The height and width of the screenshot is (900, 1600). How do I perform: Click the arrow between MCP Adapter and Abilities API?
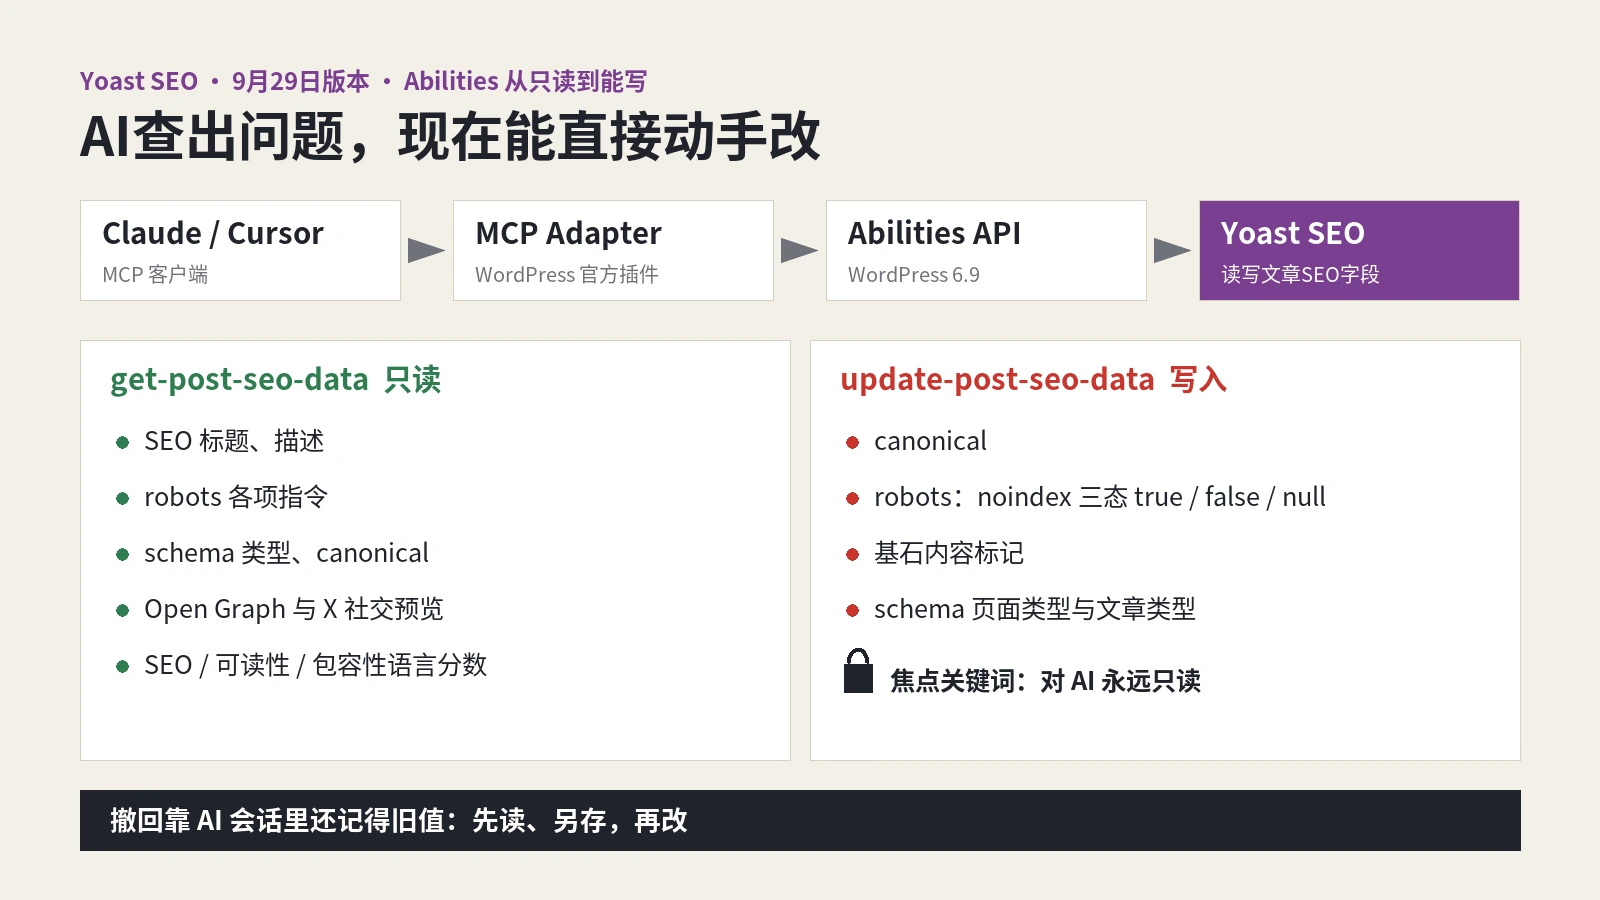pyautogui.click(x=799, y=250)
